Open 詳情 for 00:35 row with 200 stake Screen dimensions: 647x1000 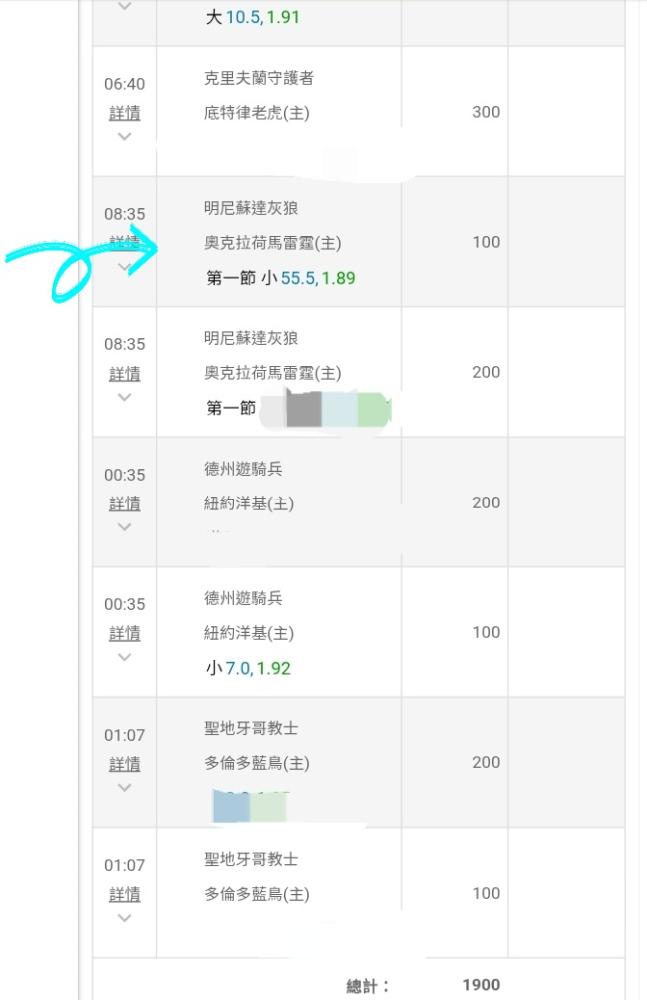(124, 503)
